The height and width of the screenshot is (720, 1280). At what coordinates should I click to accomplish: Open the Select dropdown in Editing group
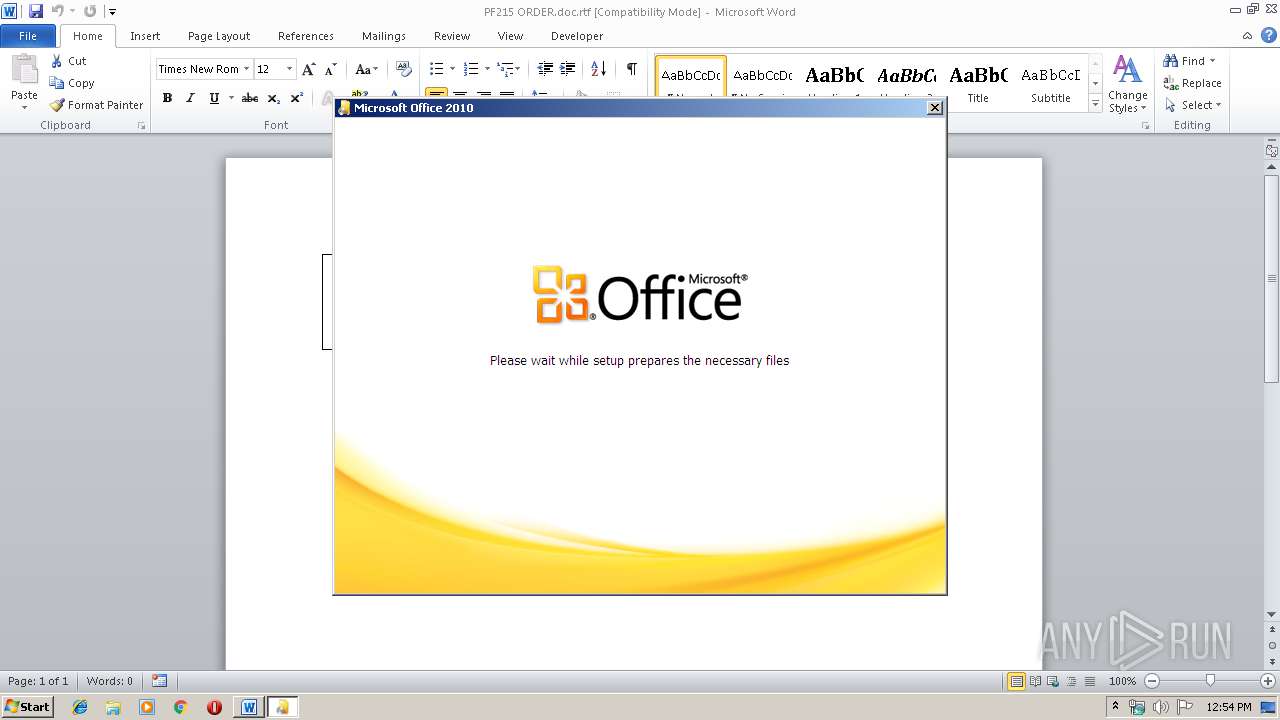1192,105
